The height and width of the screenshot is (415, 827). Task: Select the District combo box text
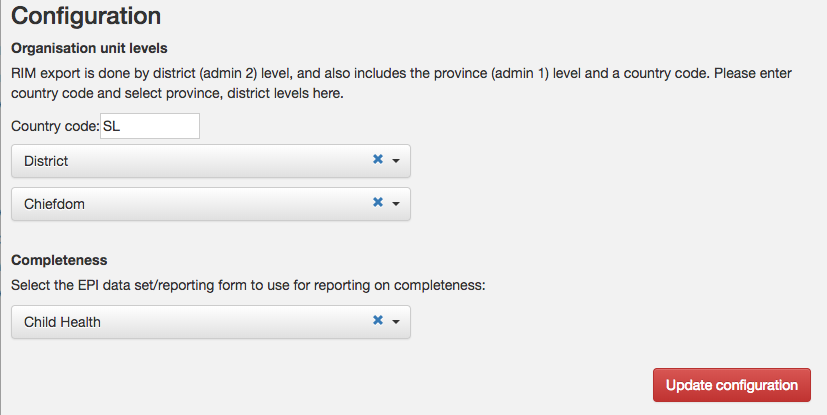[46, 161]
